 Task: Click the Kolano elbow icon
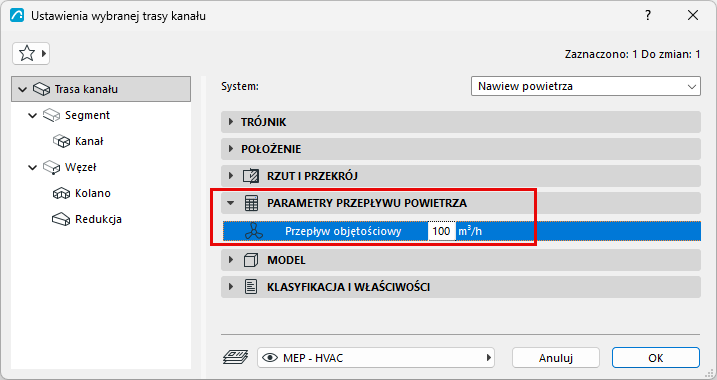[x=61, y=193]
